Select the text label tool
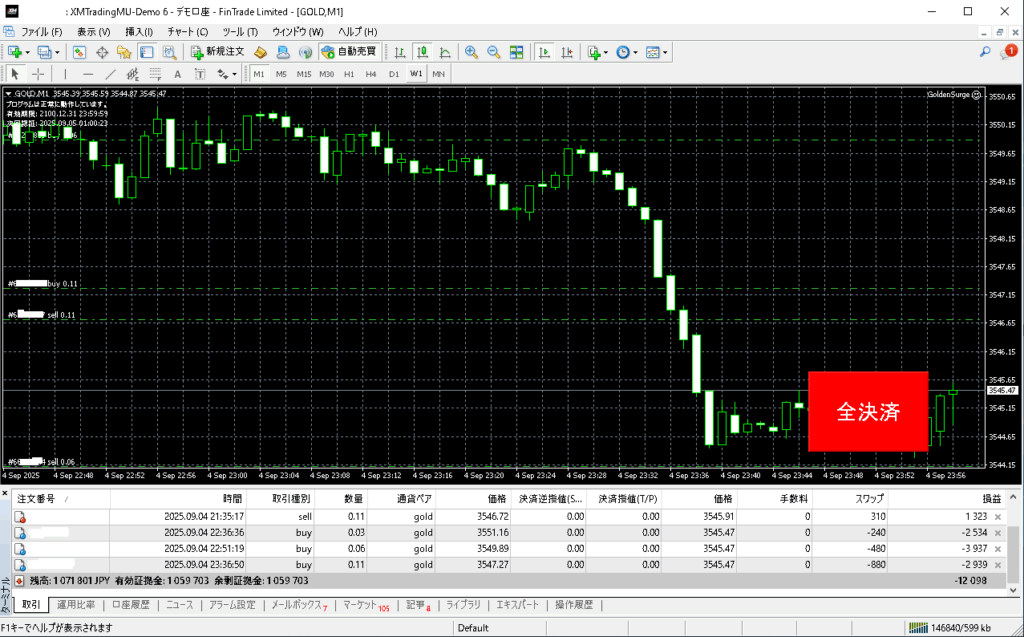1024x637 pixels. click(177, 74)
